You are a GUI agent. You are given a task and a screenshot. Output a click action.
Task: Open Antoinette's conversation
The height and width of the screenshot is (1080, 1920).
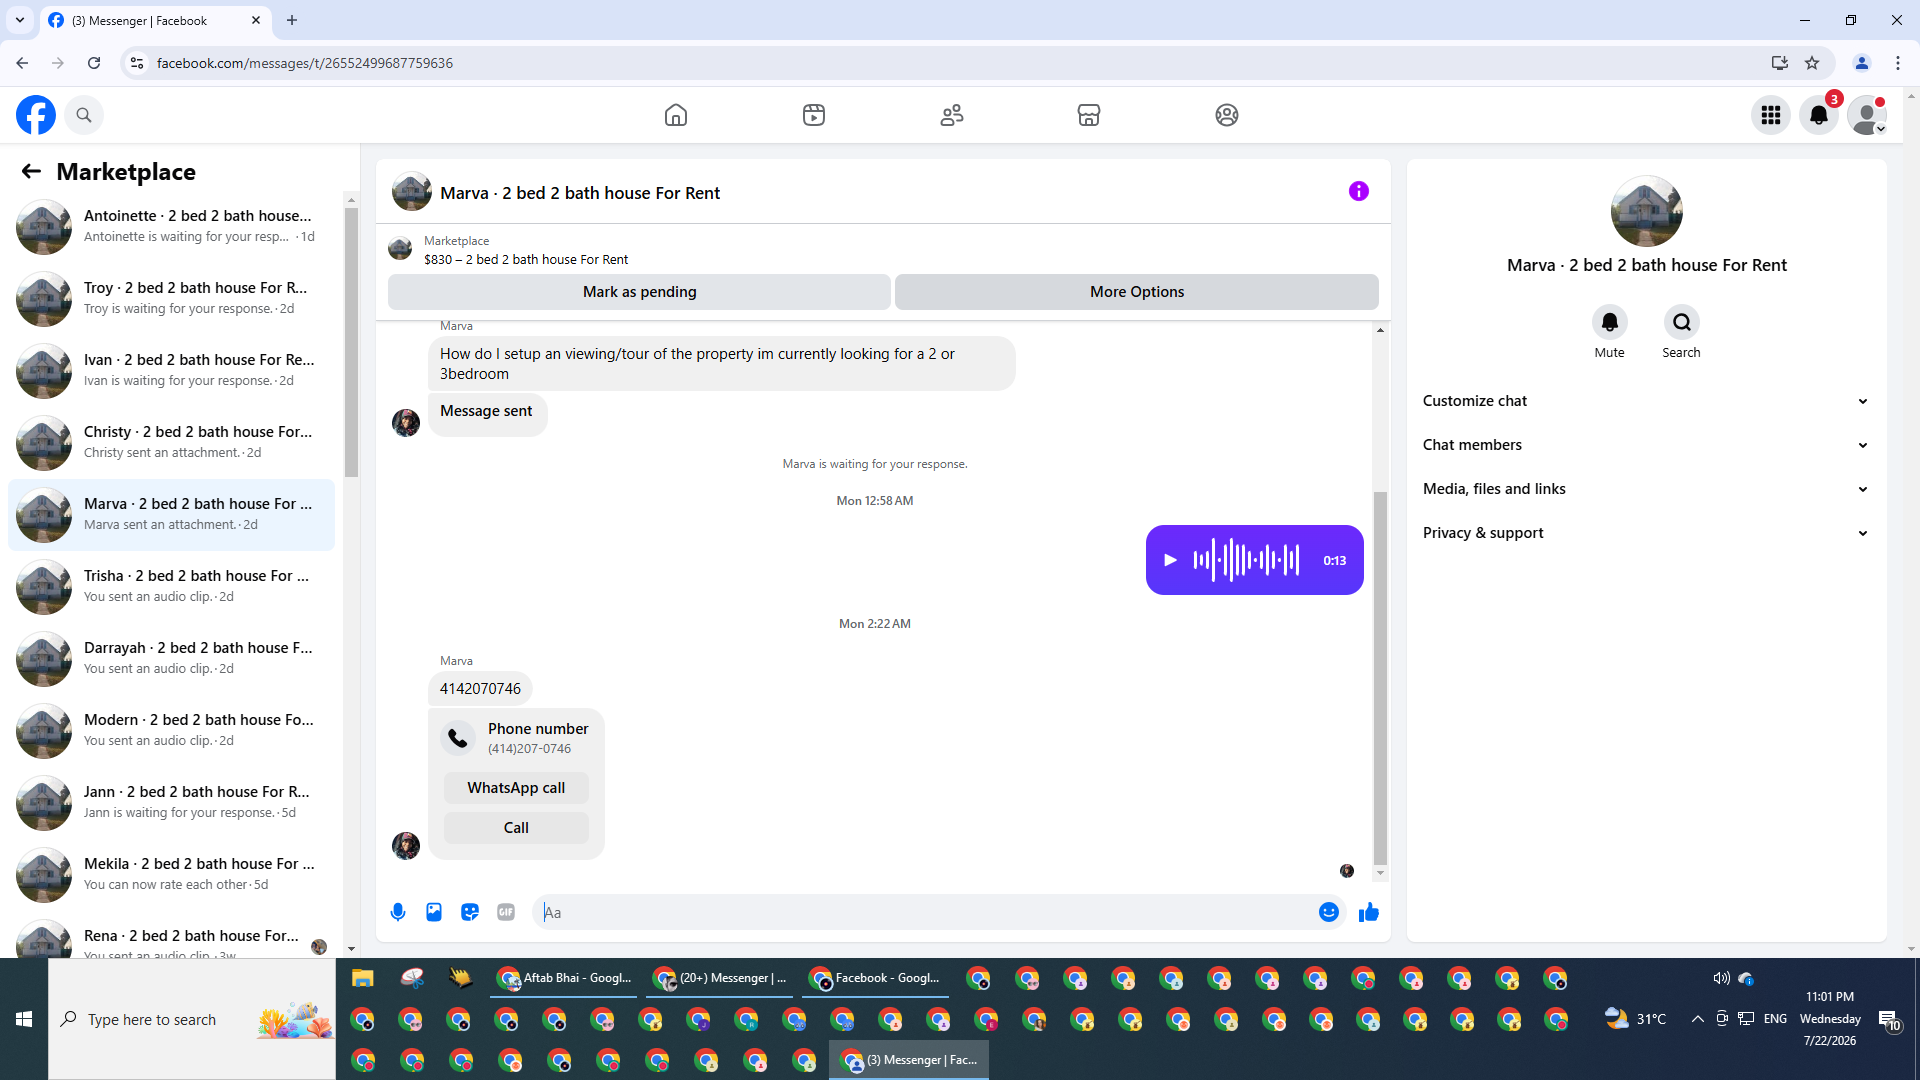(172, 226)
